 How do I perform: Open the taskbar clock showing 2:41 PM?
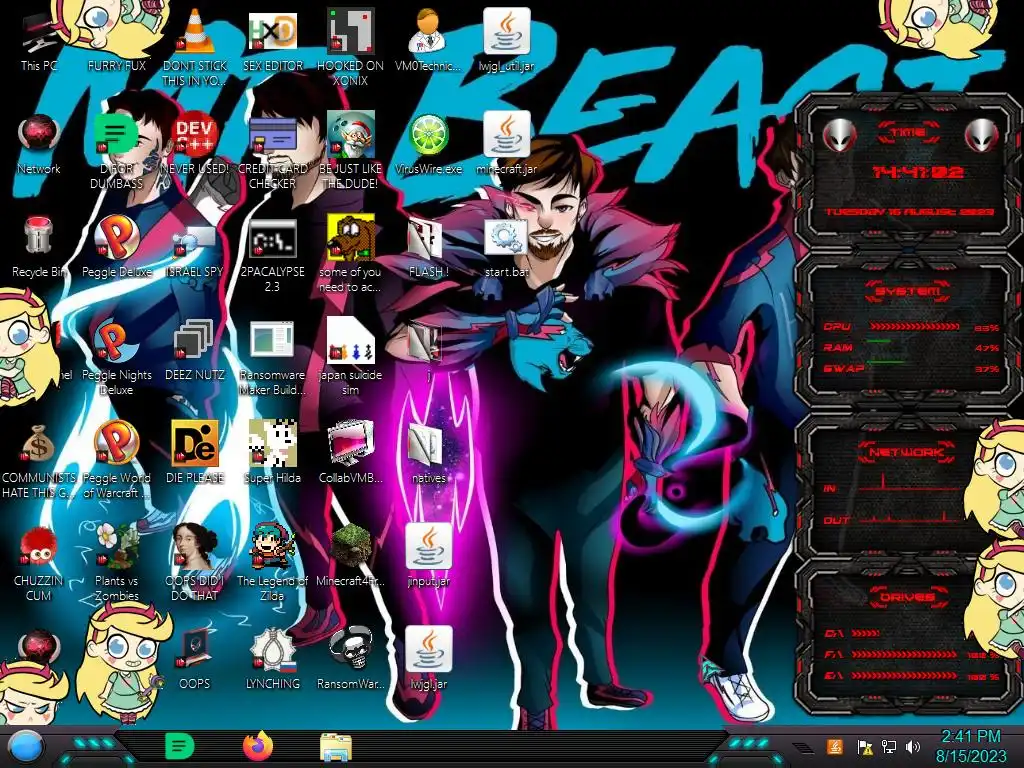970,746
